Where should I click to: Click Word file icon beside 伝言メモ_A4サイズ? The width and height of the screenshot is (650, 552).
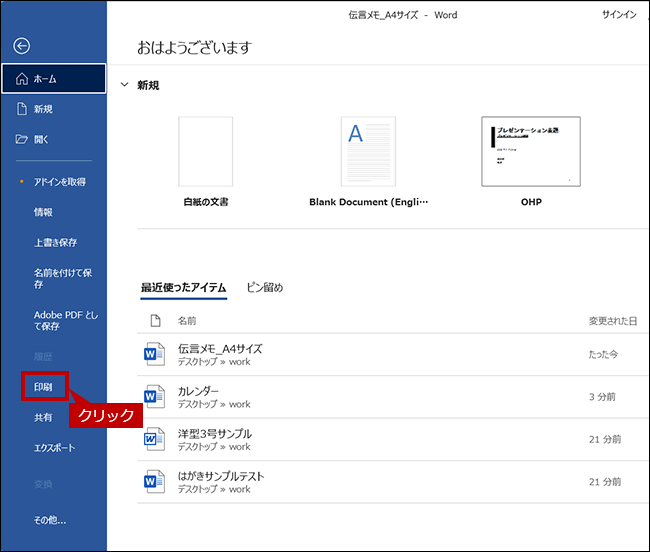point(154,354)
